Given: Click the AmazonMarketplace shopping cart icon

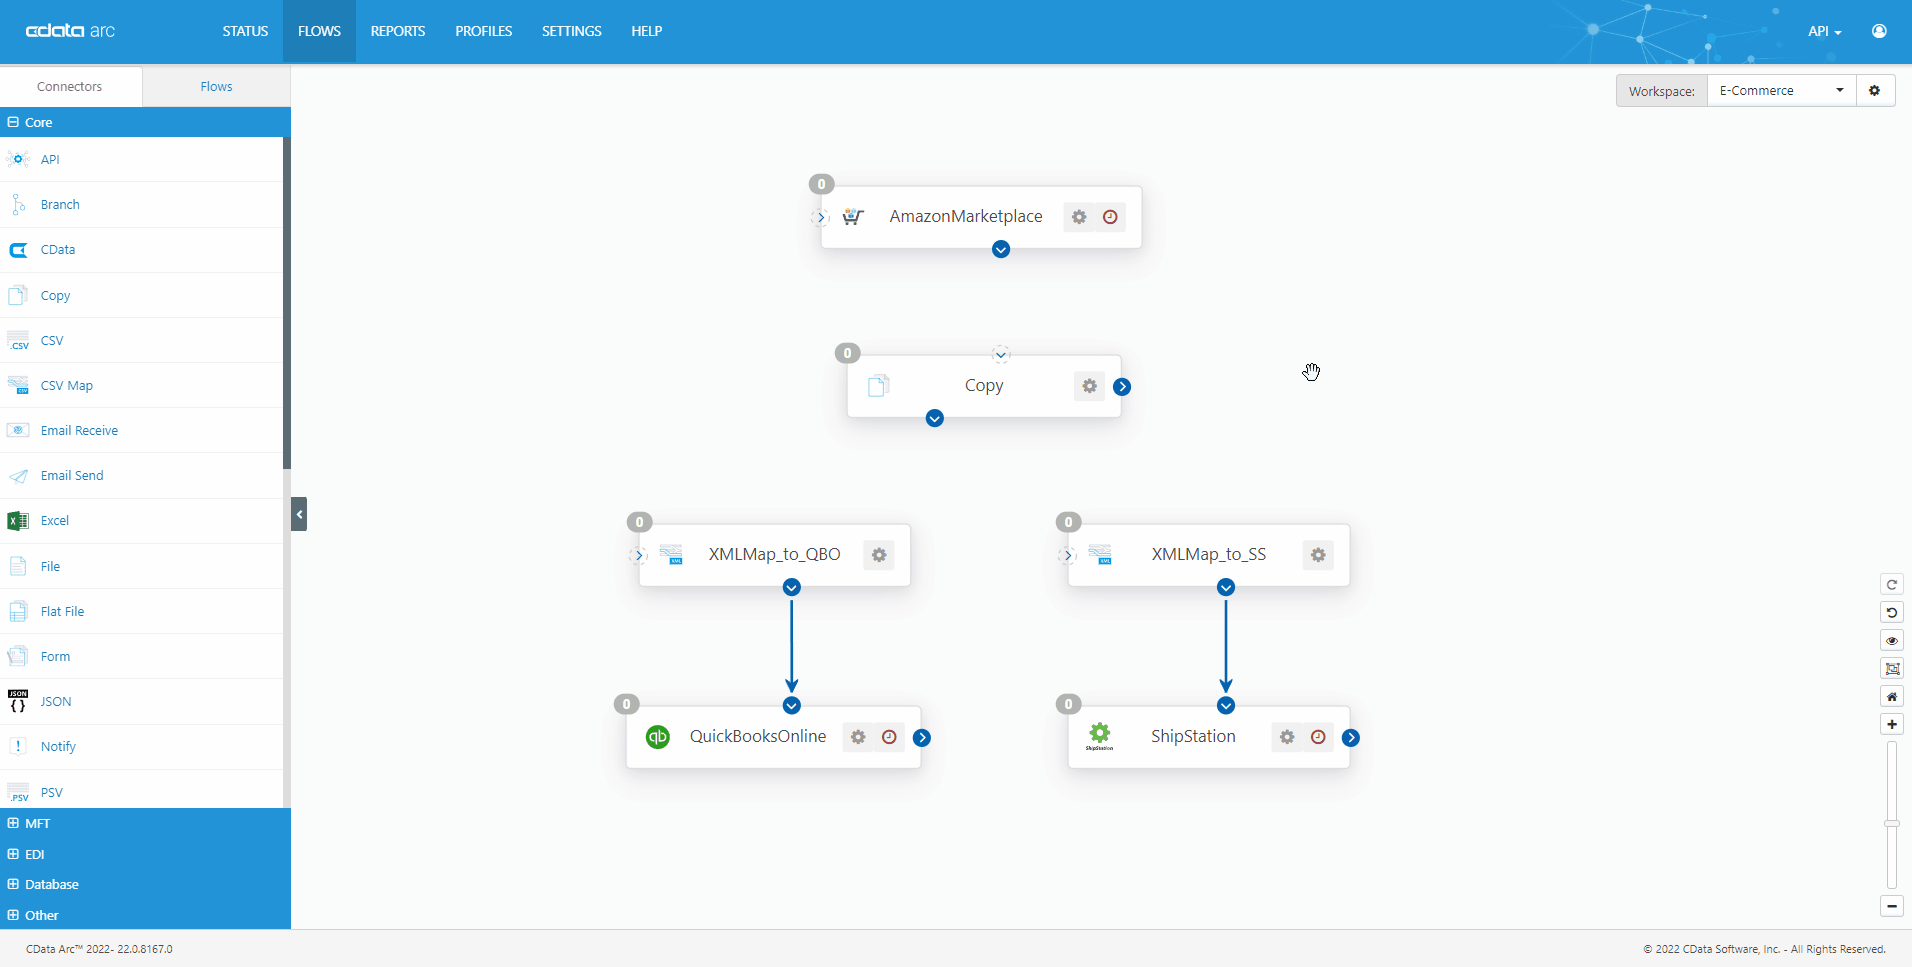Looking at the screenshot, I should pos(853,216).
